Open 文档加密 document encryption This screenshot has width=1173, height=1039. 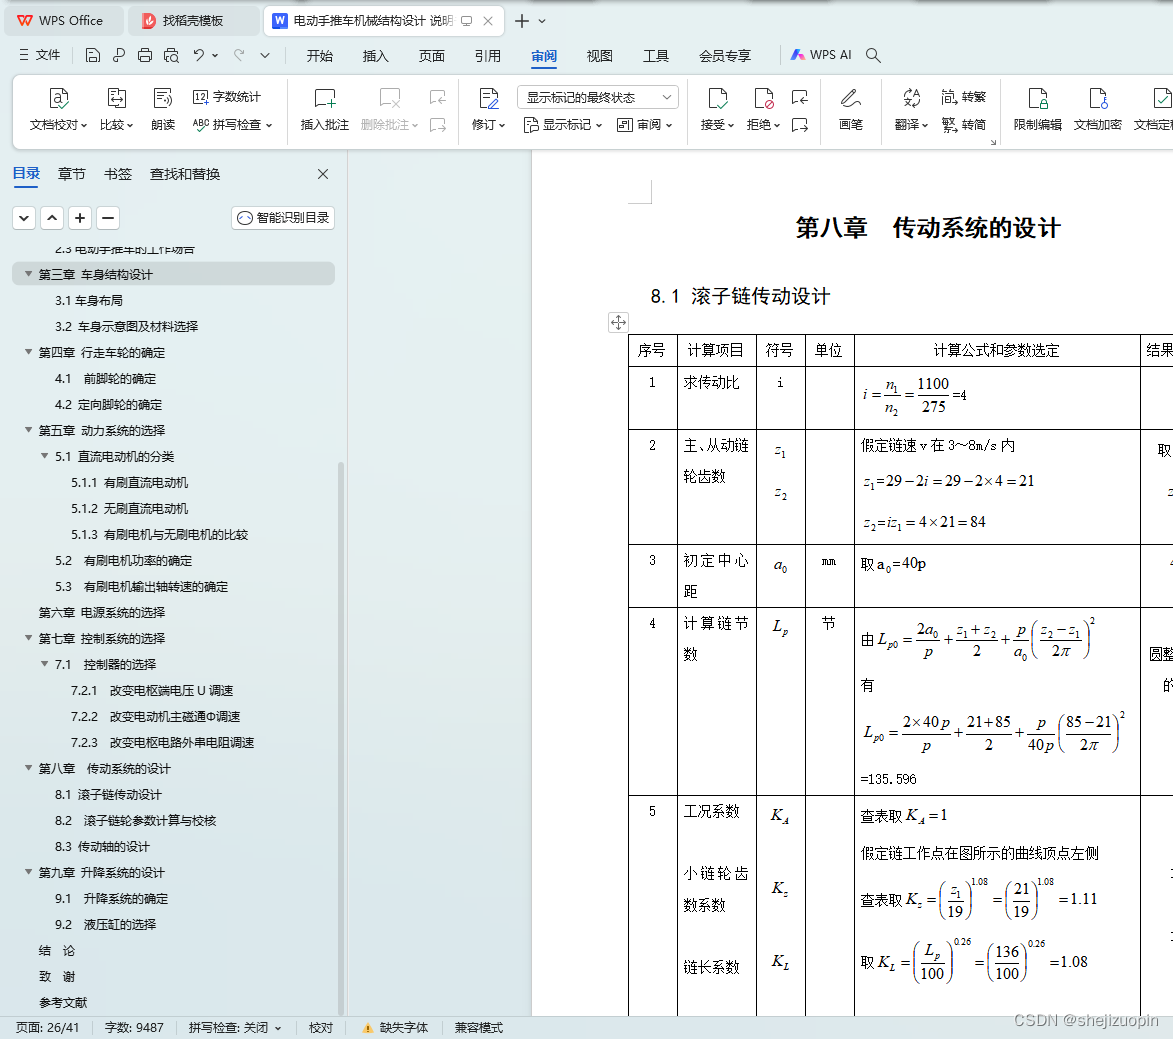click(1097, 109)
